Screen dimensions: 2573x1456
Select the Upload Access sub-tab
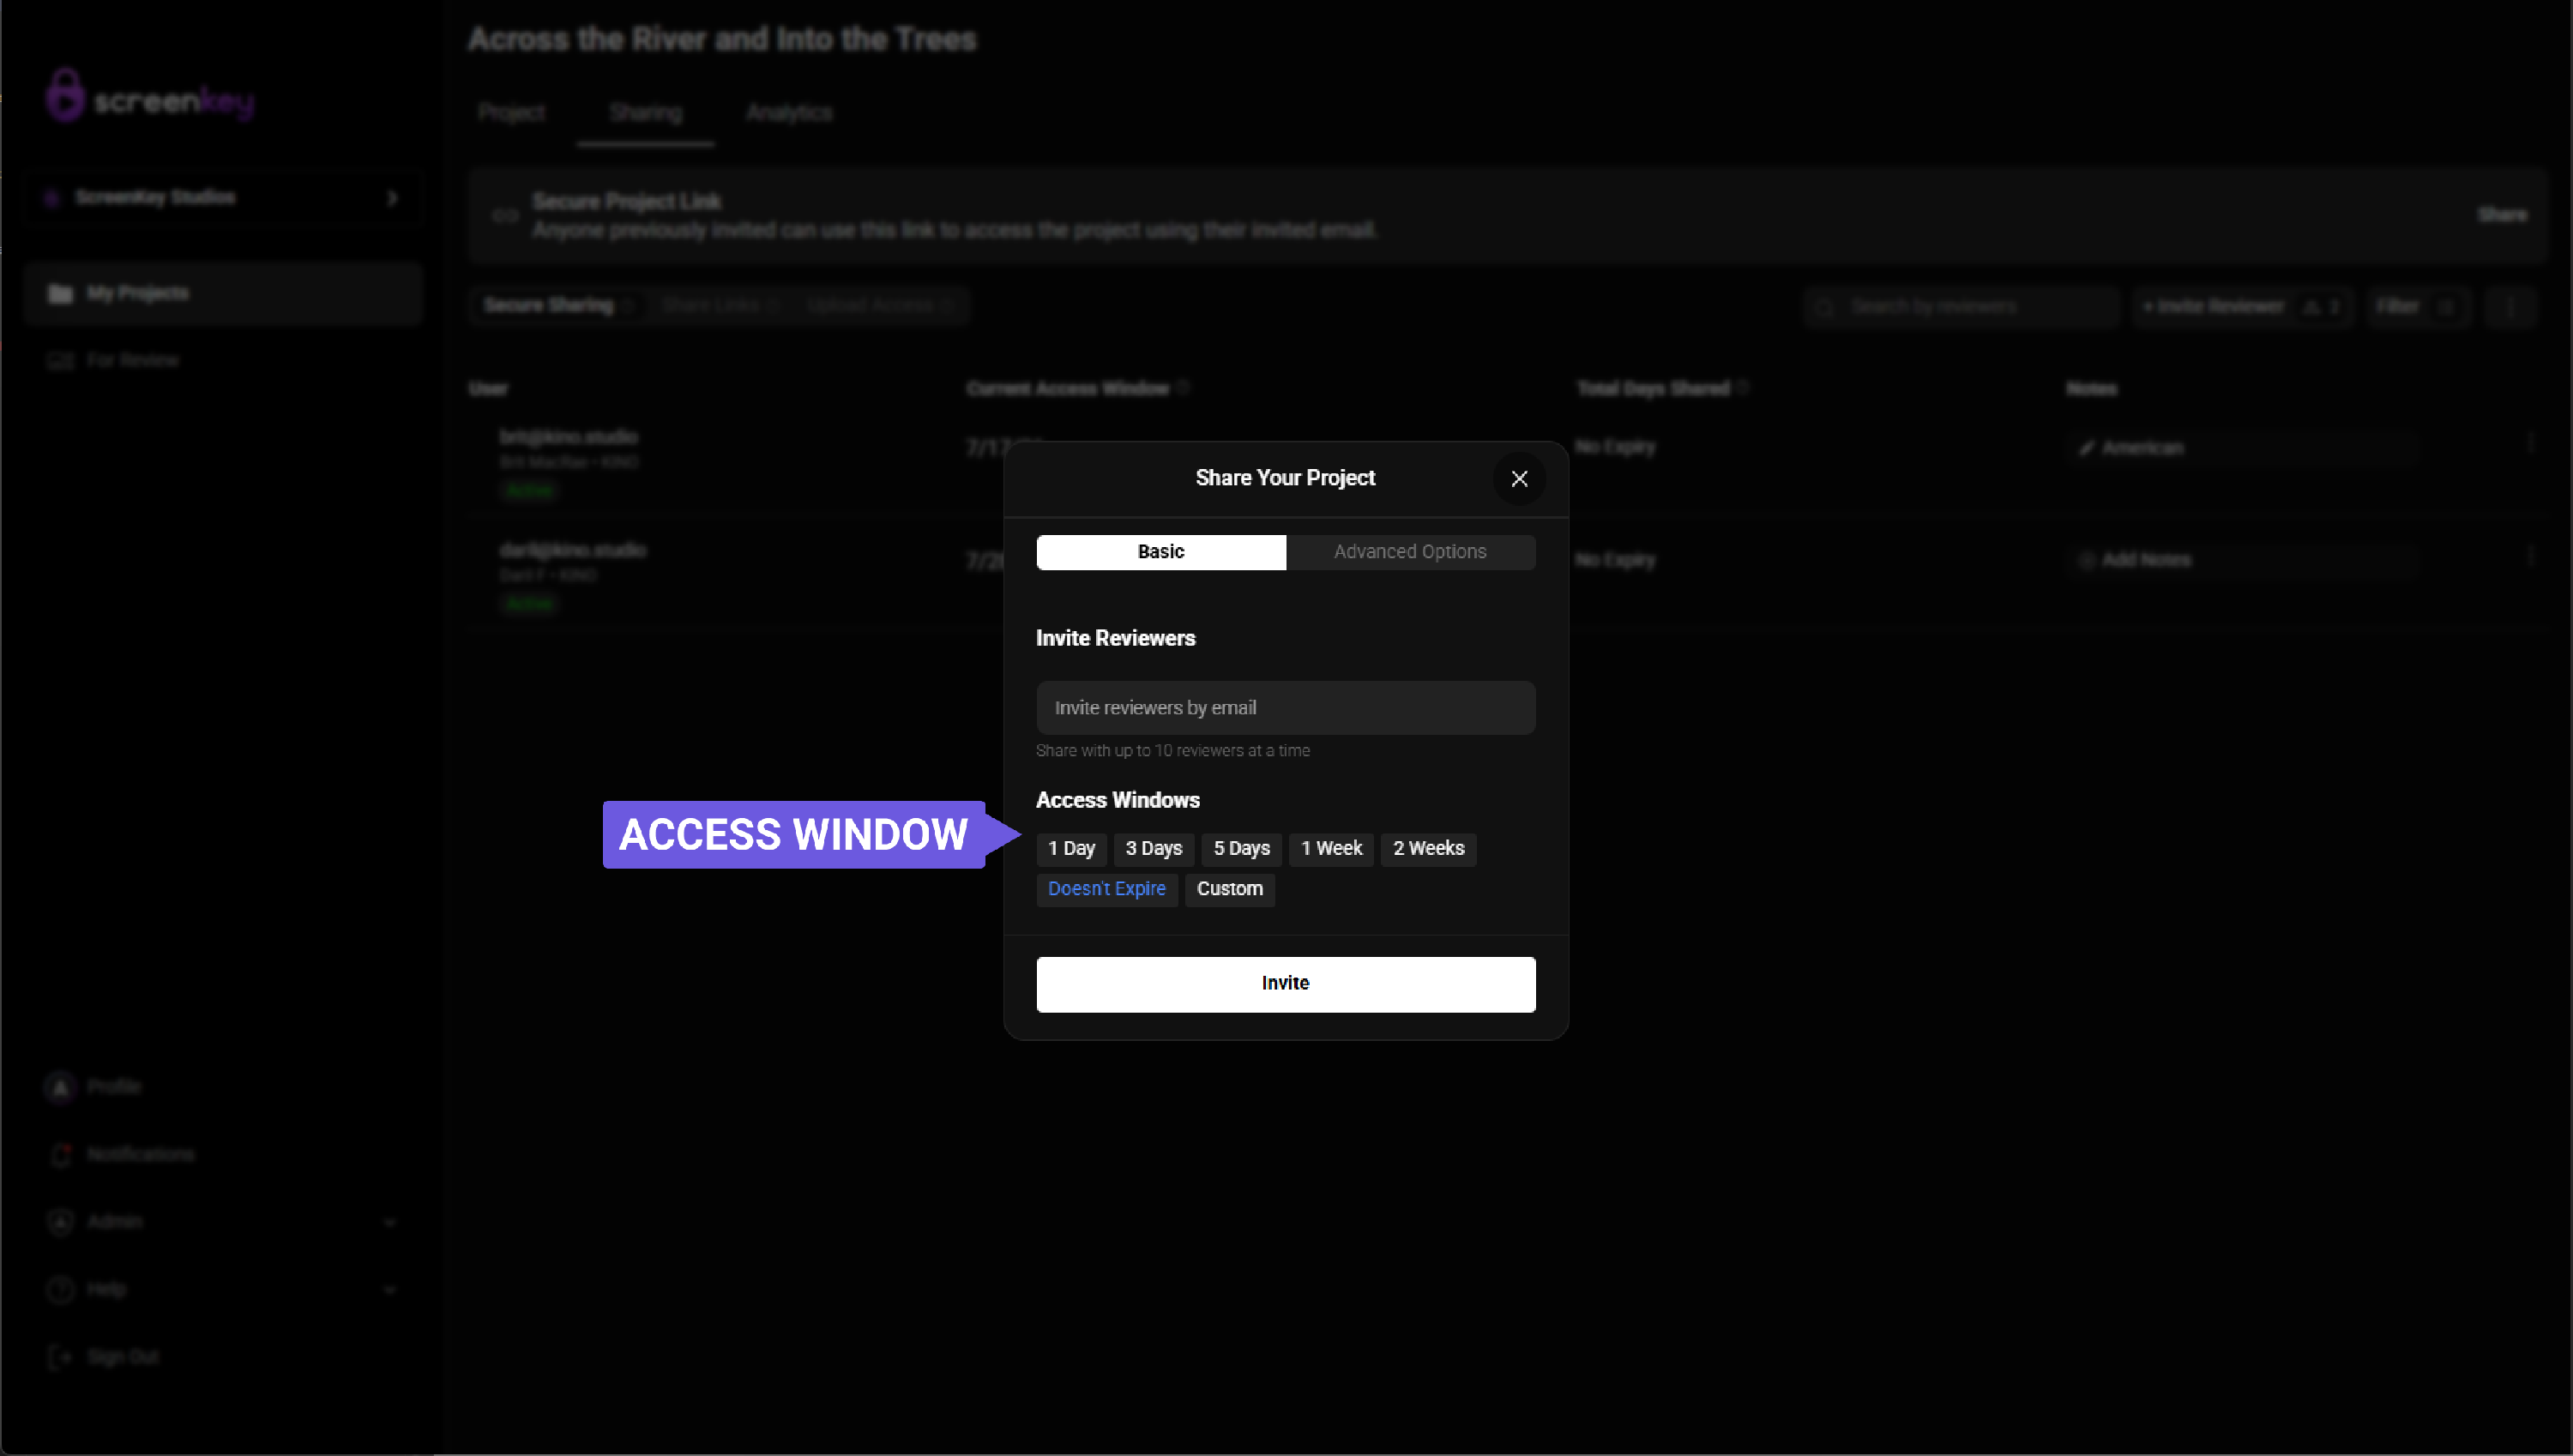pyautogui.click(x=880, y=306)
